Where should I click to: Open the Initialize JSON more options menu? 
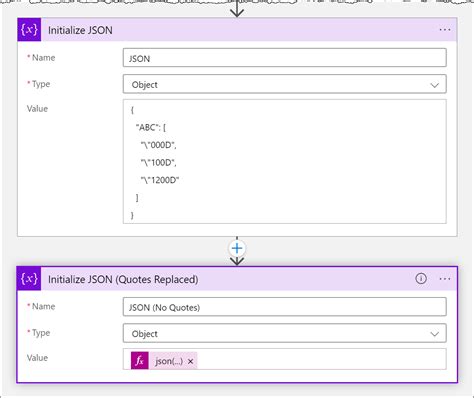445,30
